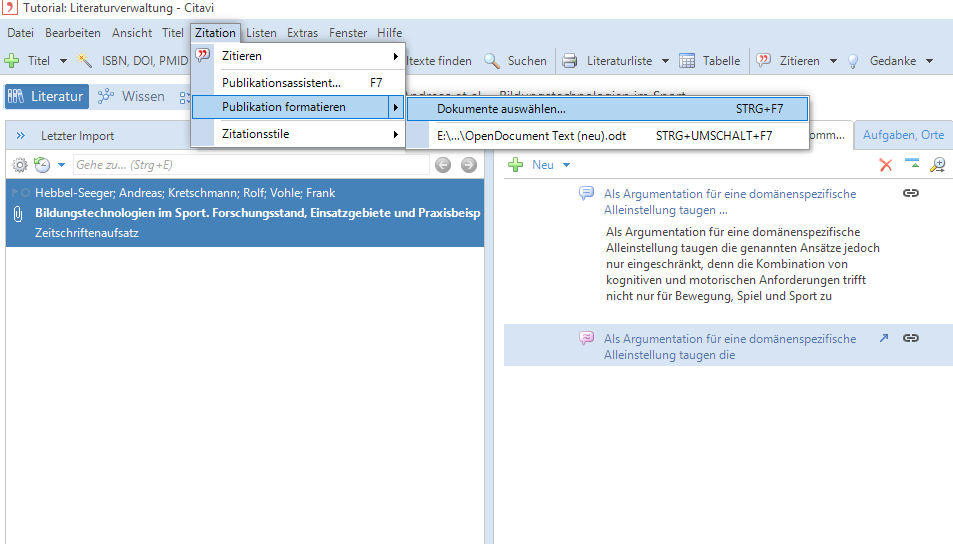Click the green plus Neu icon
The height and width of the screenshot is (544, 953).
click(515, 165)
